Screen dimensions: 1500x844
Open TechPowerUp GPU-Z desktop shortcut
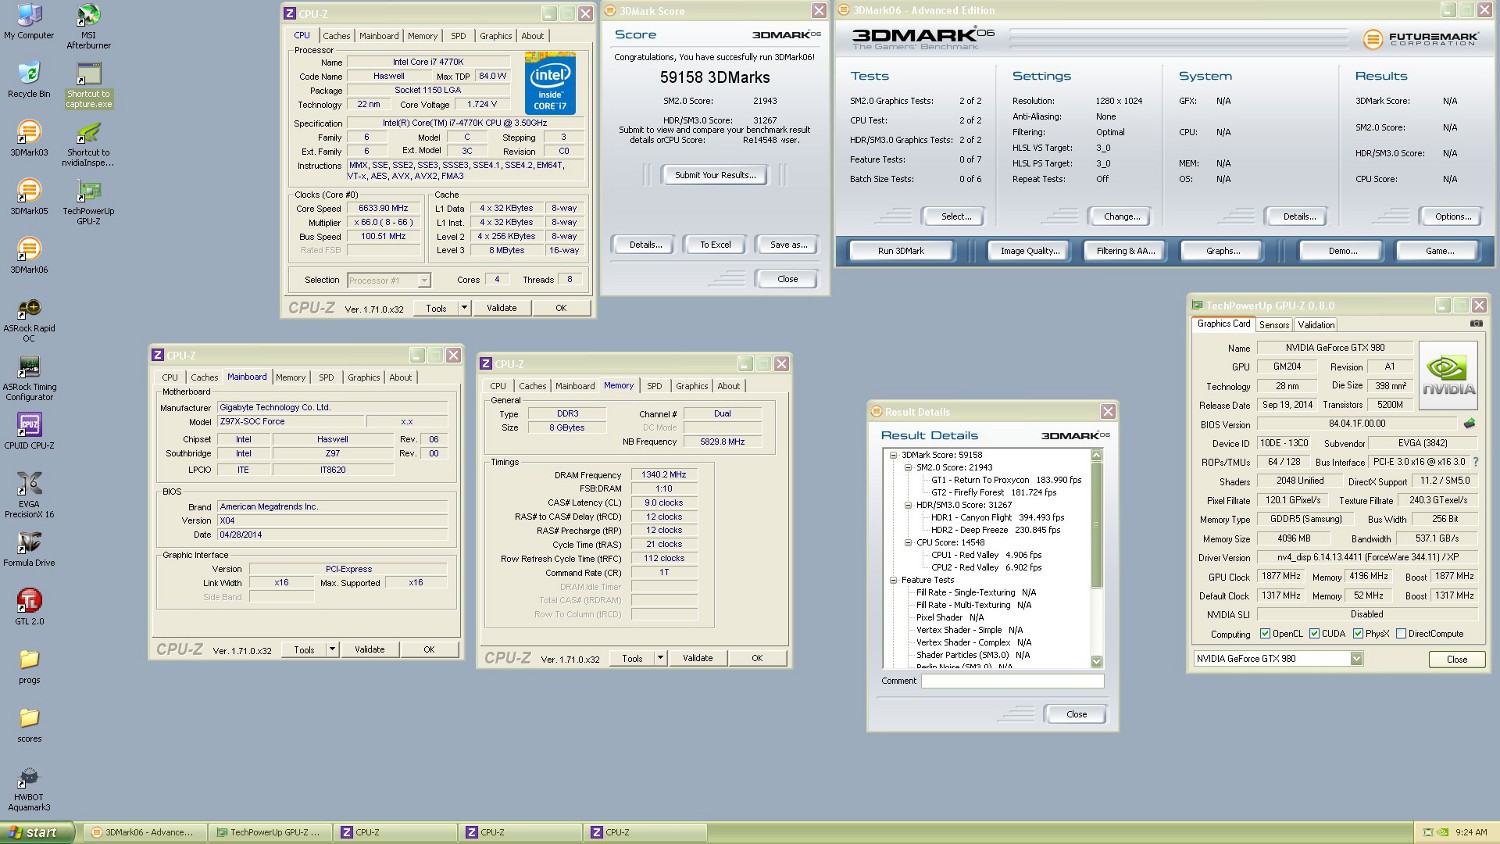click(x=89, y=202)
